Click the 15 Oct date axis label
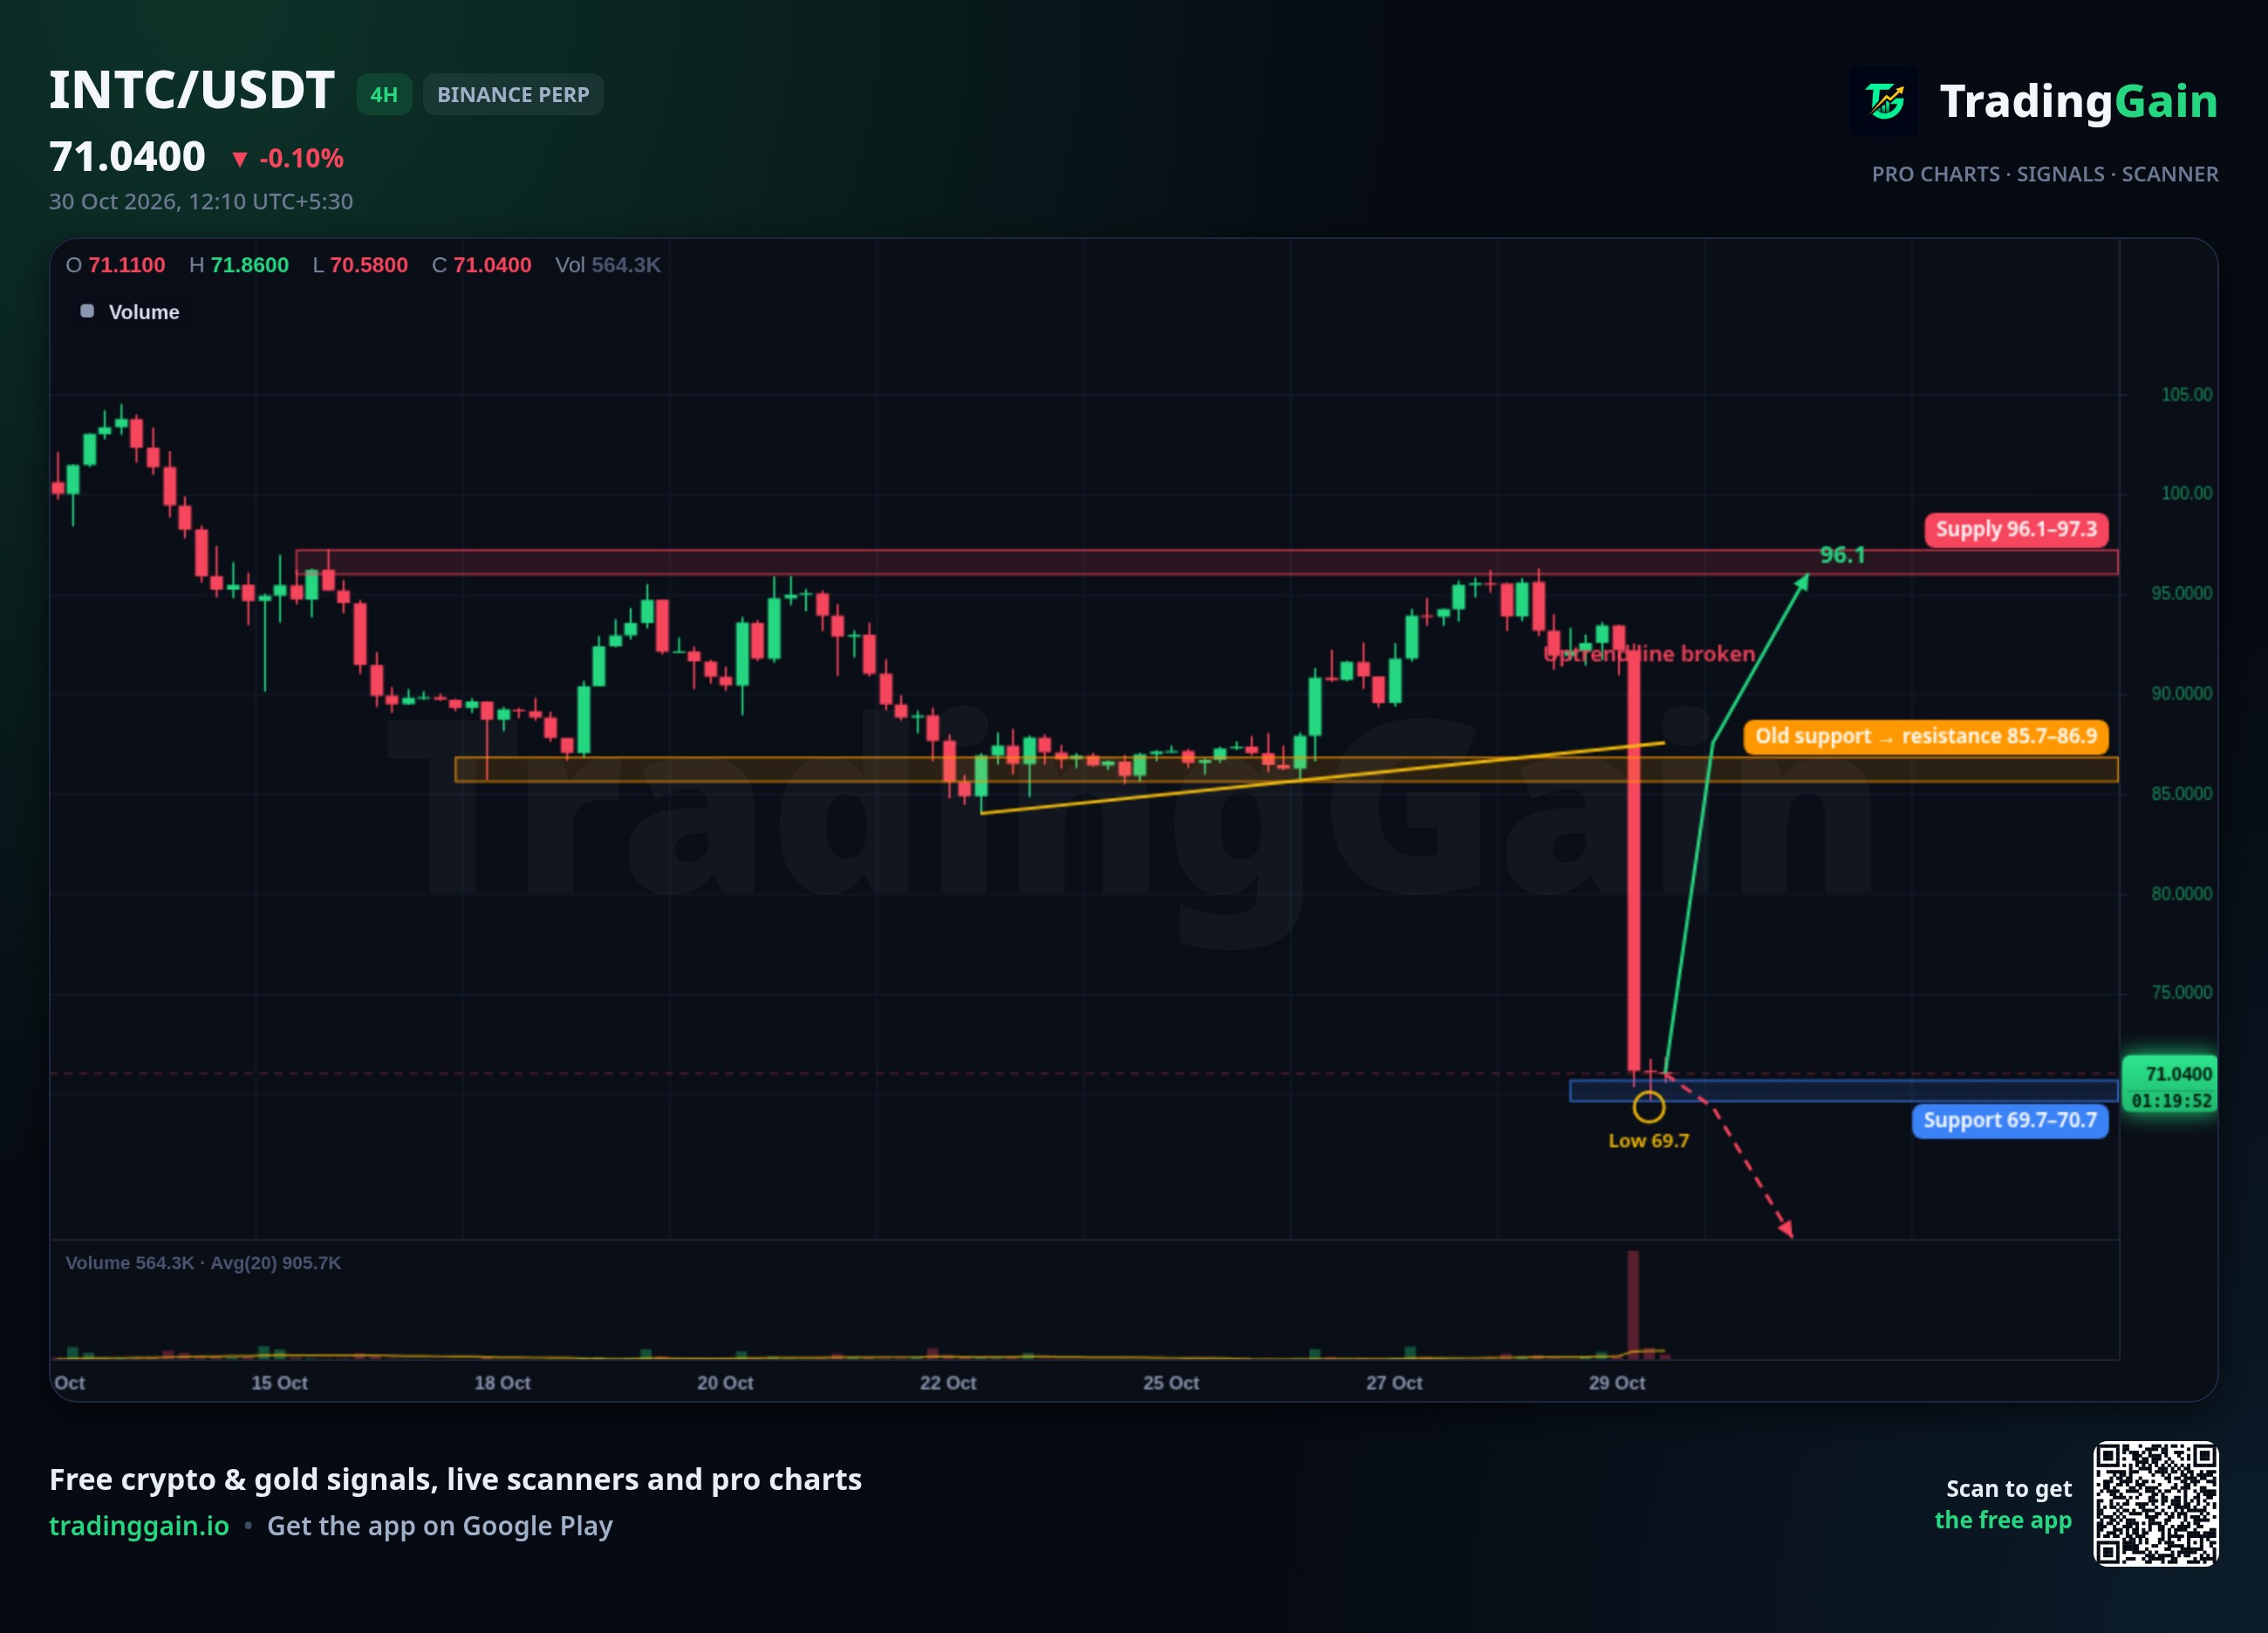2268x1633 pixels. pos(279,1383)
